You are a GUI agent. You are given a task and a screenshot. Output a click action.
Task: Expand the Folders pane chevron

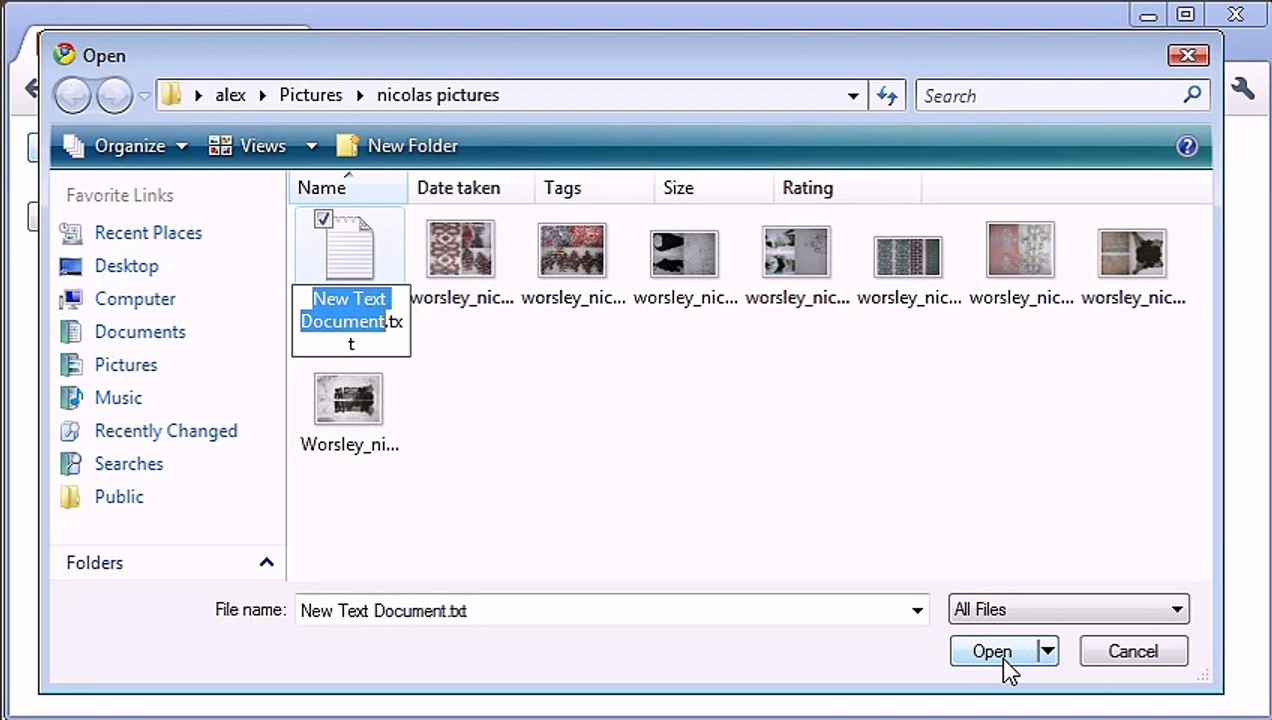tap(266, 563)
